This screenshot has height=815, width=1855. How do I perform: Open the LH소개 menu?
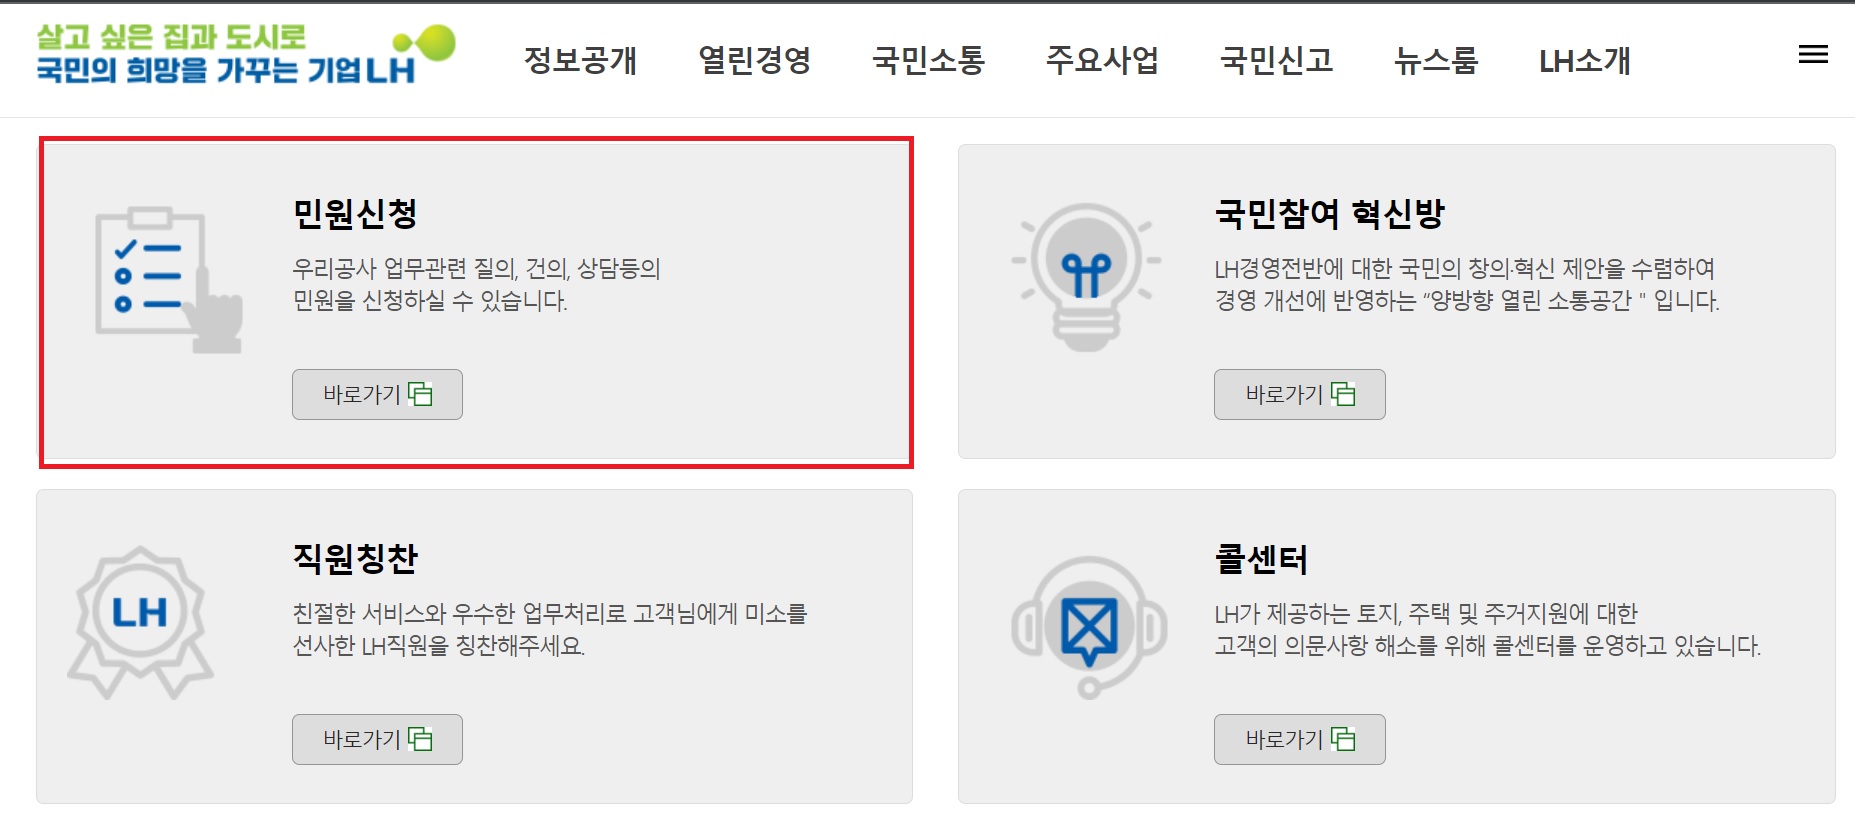click(x=1585, y=60)
